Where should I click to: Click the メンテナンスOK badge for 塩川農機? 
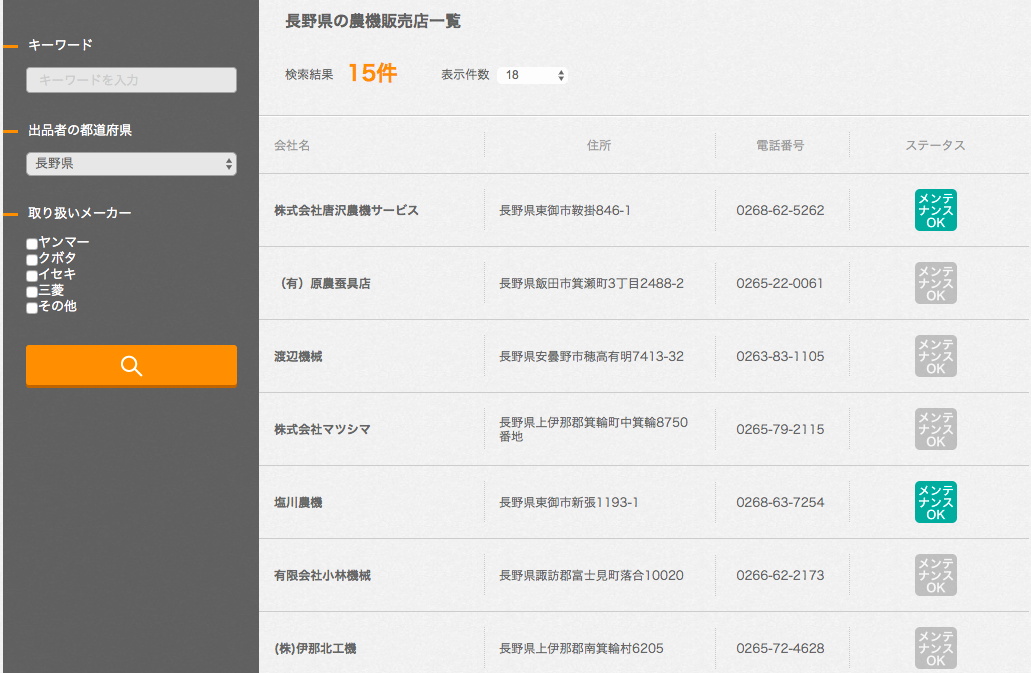[935, 502]
